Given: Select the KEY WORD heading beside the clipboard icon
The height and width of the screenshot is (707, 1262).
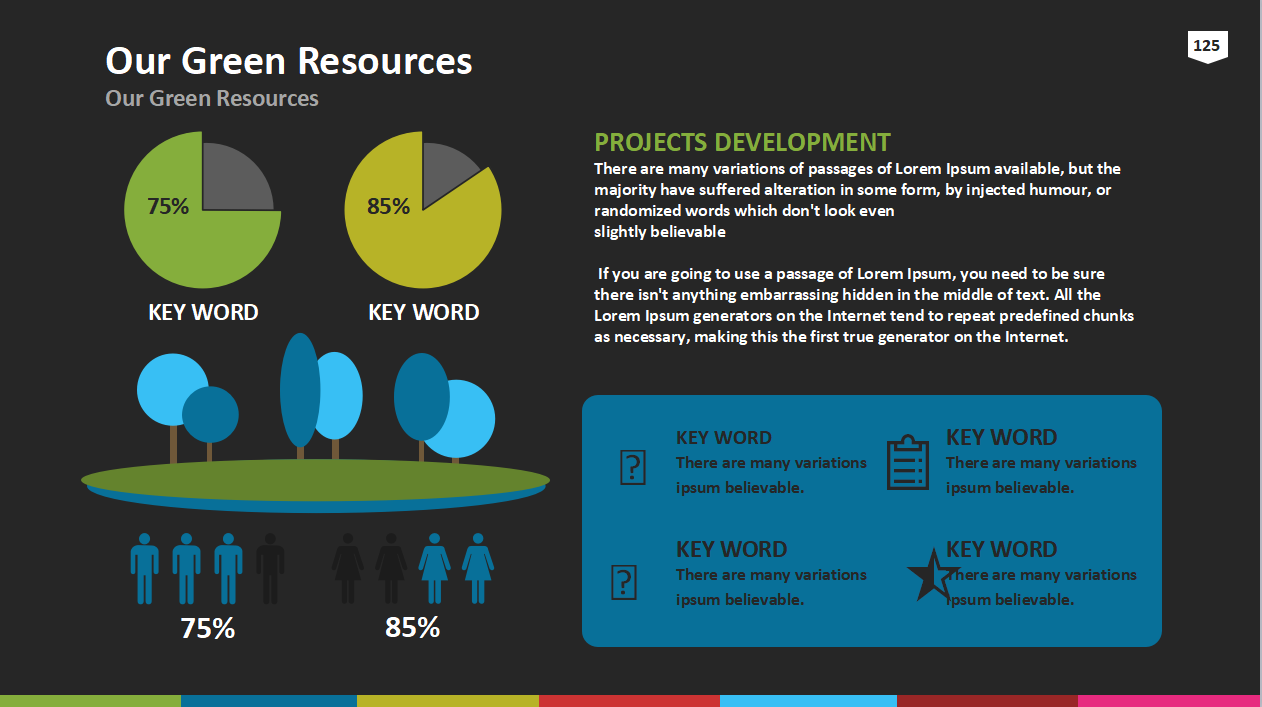Looking at the screenshot, I should point(1001,437).
